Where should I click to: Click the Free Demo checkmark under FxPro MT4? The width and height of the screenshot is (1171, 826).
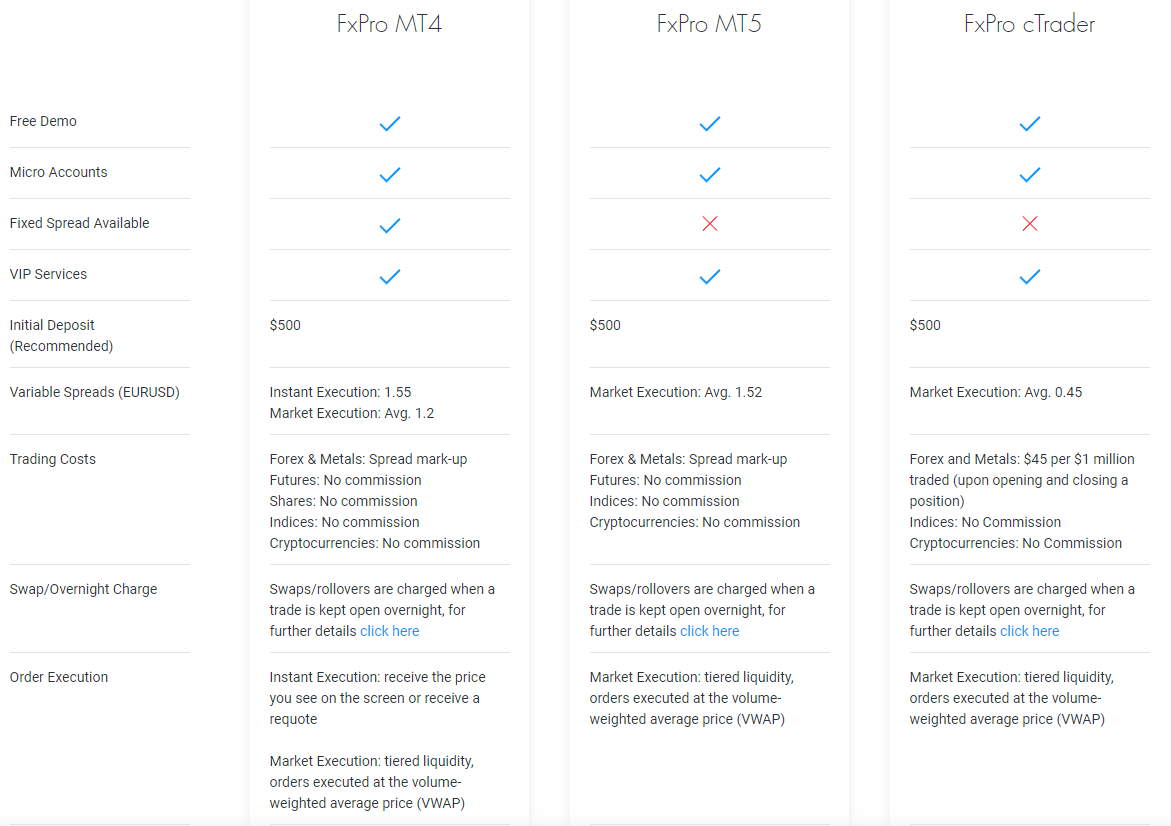click(x=390, y=124)
